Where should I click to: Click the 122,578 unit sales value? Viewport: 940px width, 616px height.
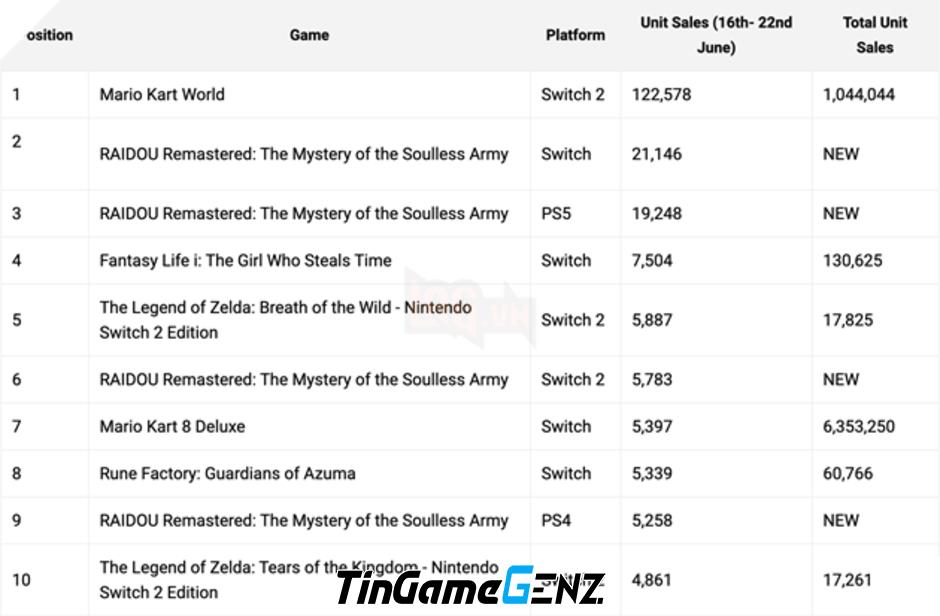coord(661,95)
